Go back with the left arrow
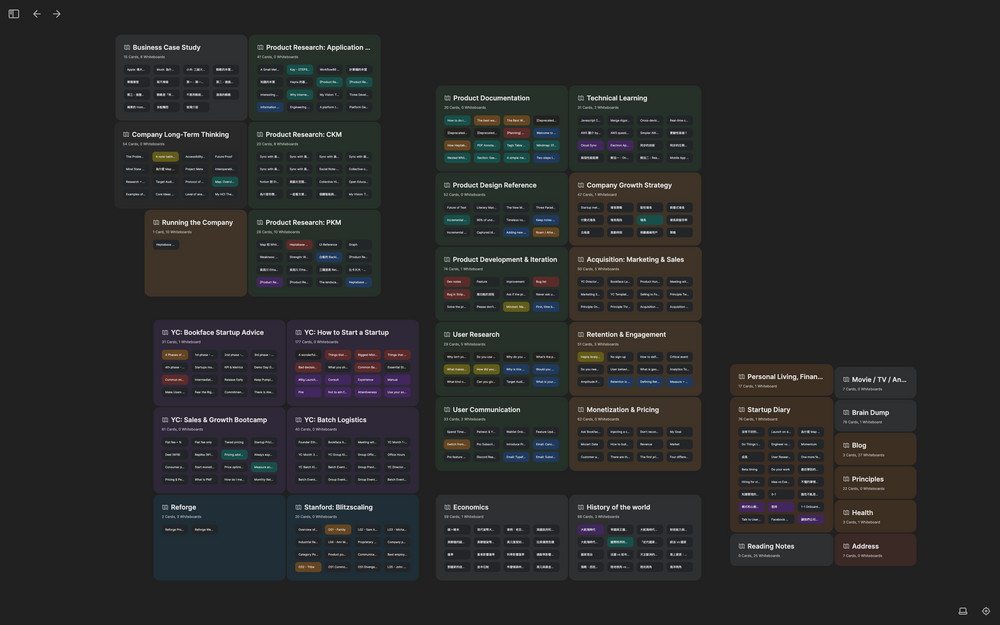 pos(37,14)
